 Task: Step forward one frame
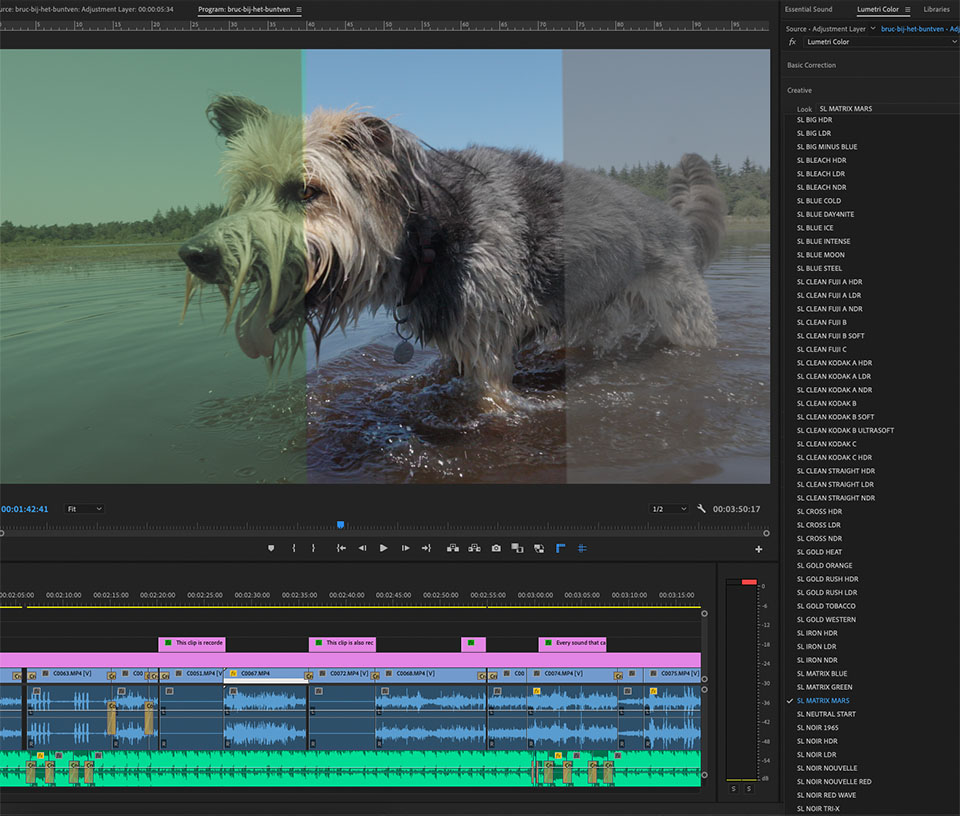[x=405, y=548]
